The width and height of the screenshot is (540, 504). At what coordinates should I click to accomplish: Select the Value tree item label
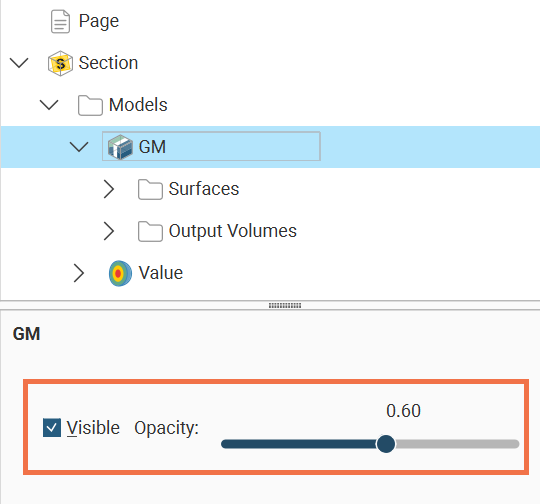point(160,273)
